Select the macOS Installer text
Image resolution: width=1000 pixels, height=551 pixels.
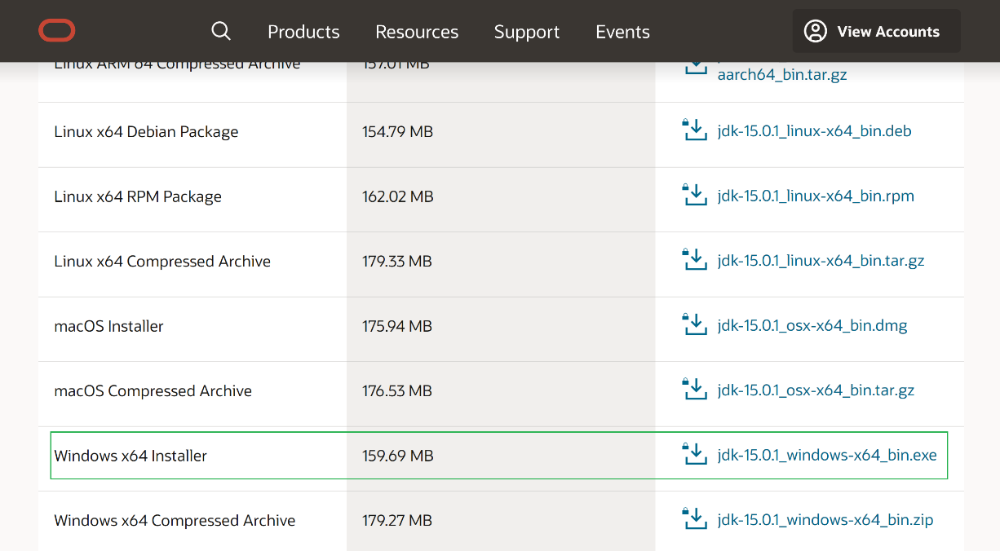[108, 327]
